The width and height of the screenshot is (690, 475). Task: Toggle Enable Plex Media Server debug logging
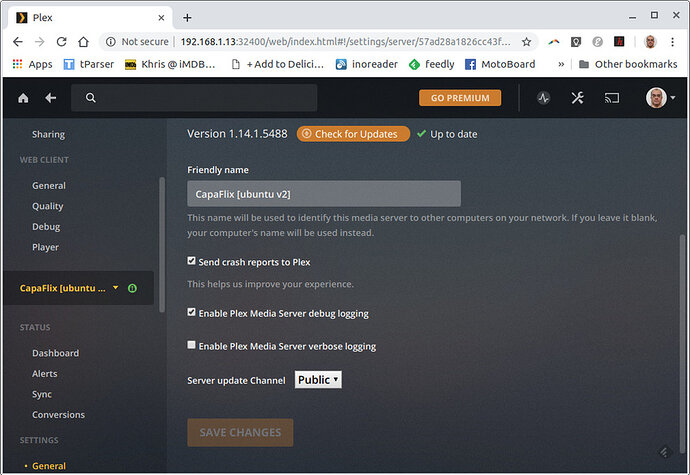pos(191,312)
